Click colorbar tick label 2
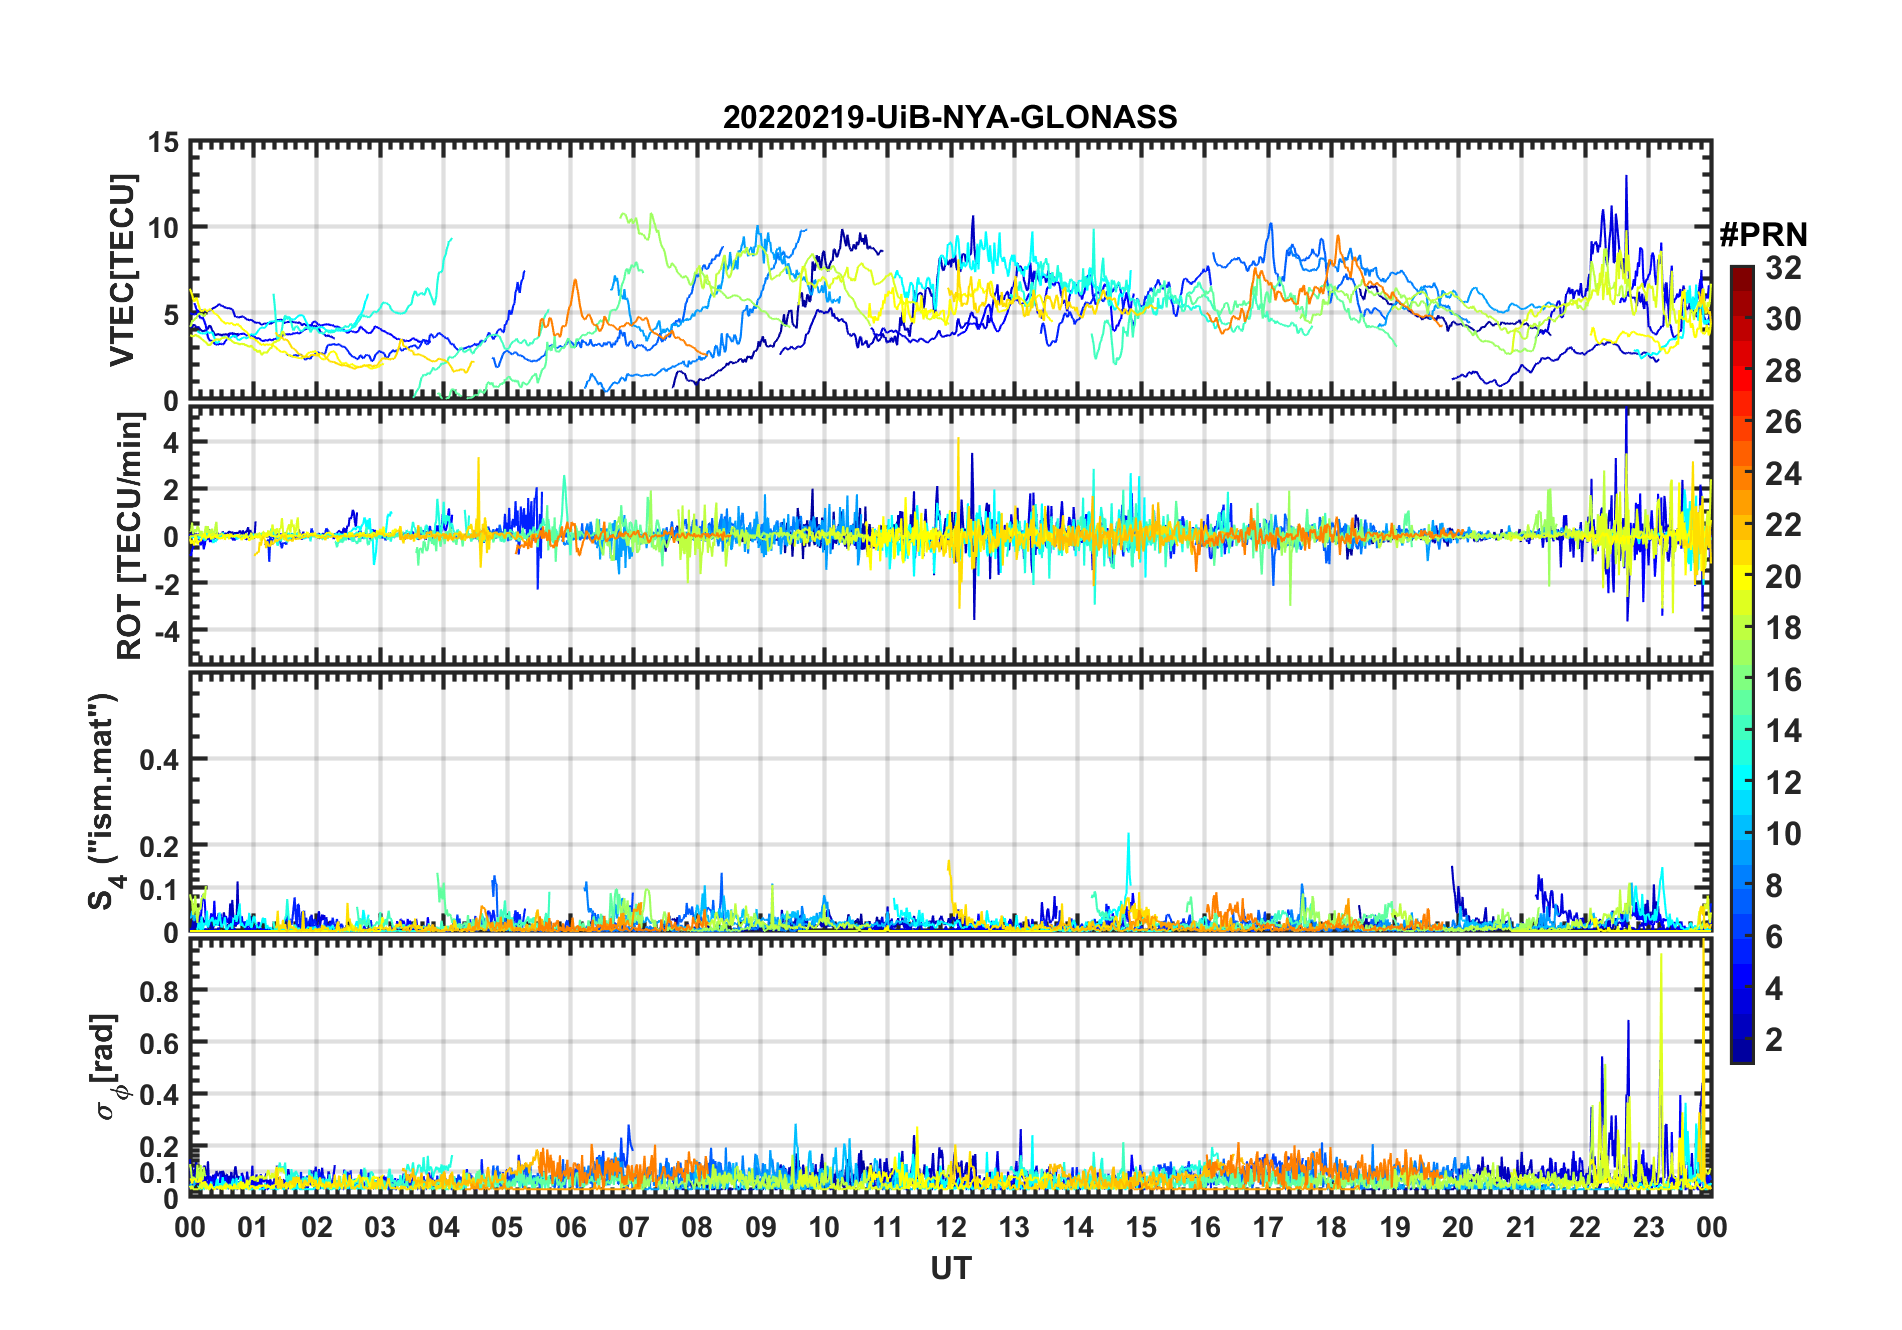 (1774, 1039)
